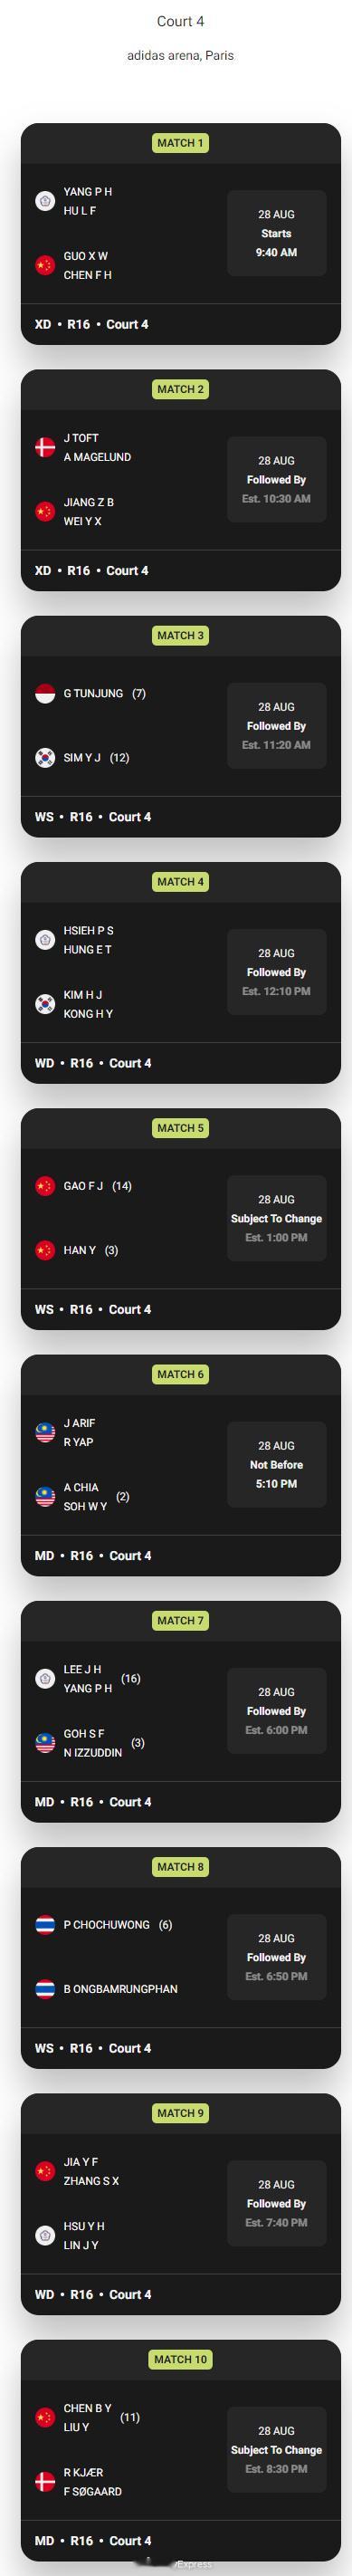The width and height of the screenshot is (352, 2576).
Task: Open Match 5 Subject To Change time box
Action: pyautogui.click(x=277, y=1218)
